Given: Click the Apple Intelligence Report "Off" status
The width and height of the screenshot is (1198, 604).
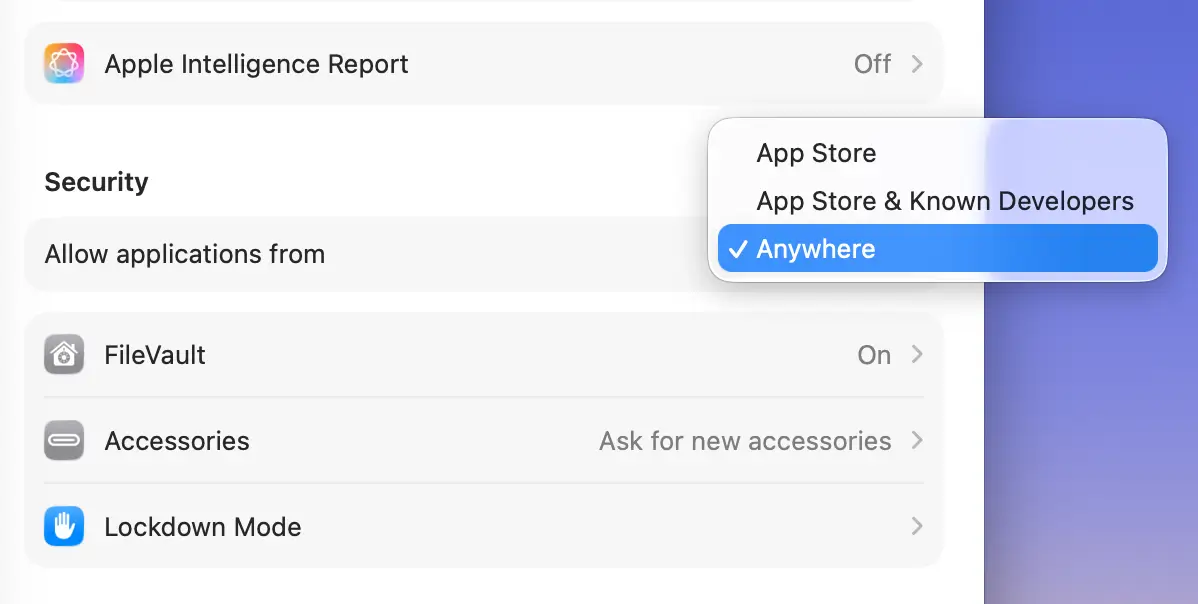Looking at the screenshot, I should click(872, 64).
